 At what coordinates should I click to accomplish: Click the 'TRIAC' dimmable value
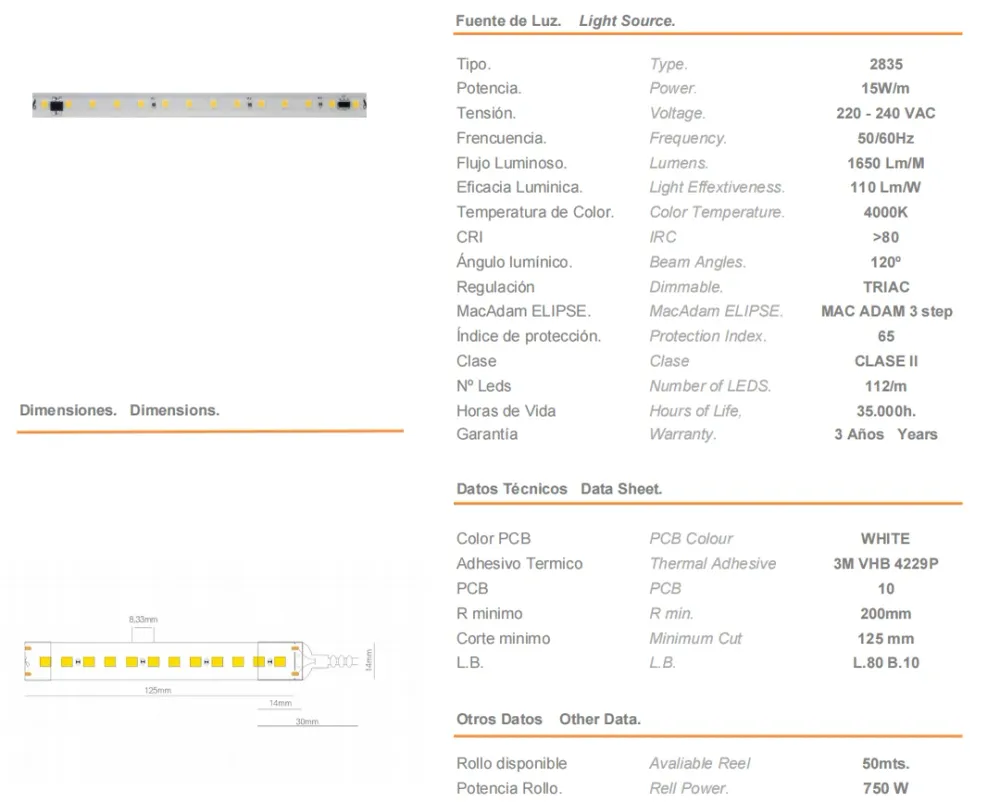[886, 287]
